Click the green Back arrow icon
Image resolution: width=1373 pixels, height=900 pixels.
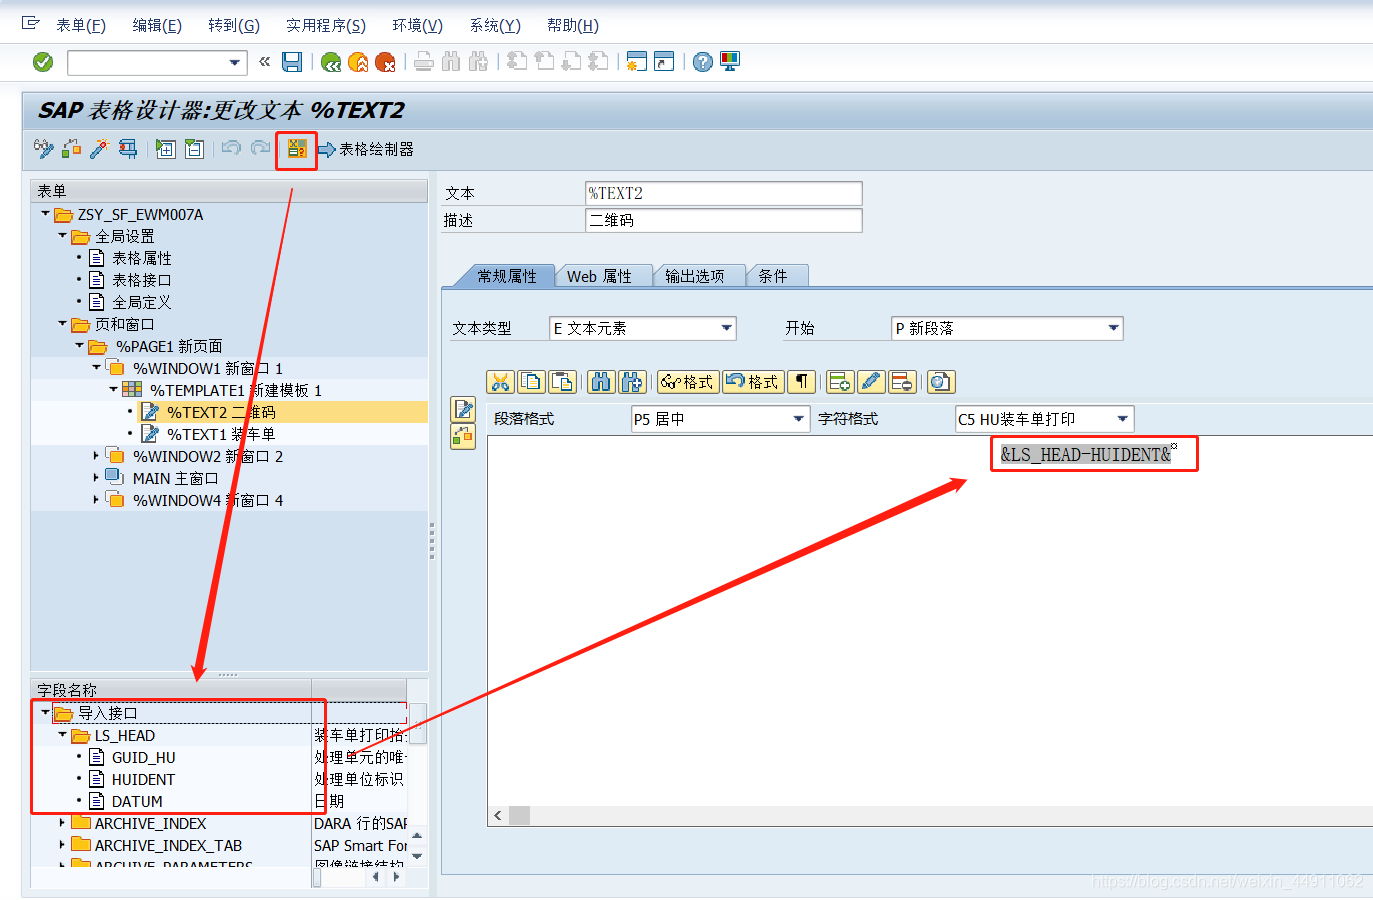(x=331, y=62)
